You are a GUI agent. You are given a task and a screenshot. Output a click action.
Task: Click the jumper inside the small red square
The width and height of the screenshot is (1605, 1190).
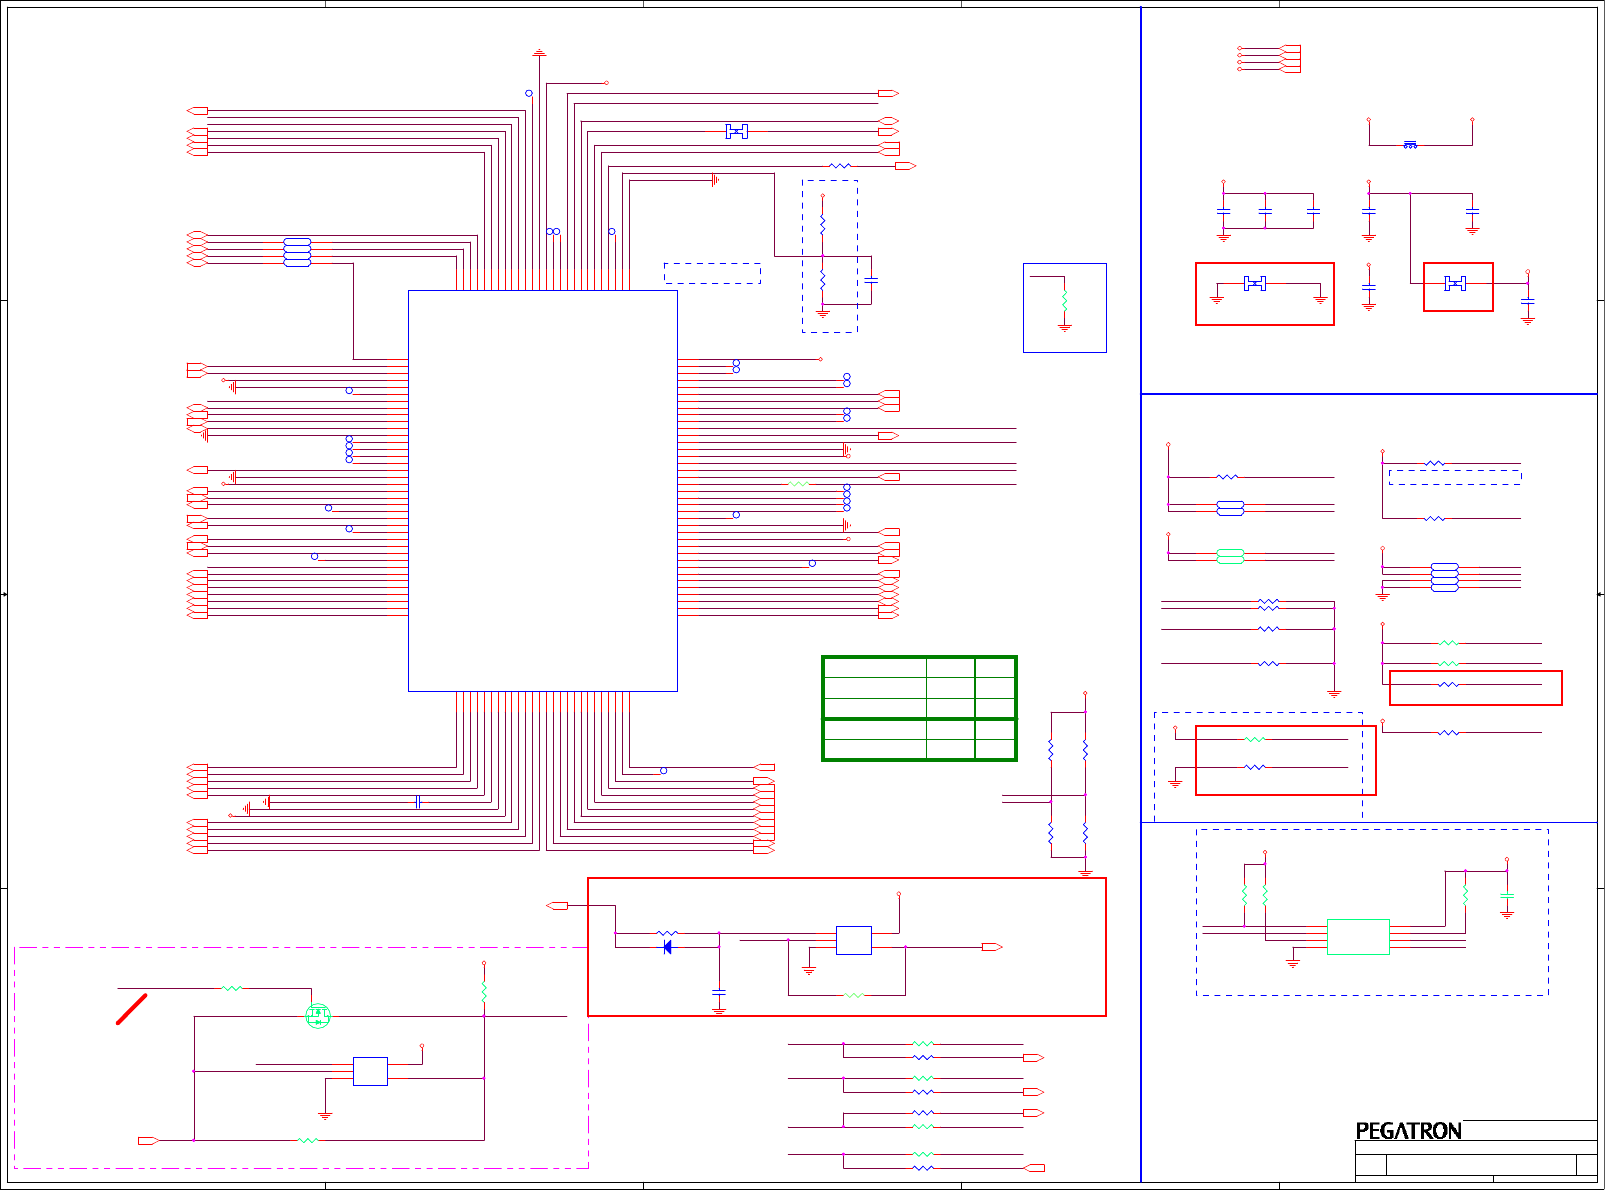(x=1456, y=284)
